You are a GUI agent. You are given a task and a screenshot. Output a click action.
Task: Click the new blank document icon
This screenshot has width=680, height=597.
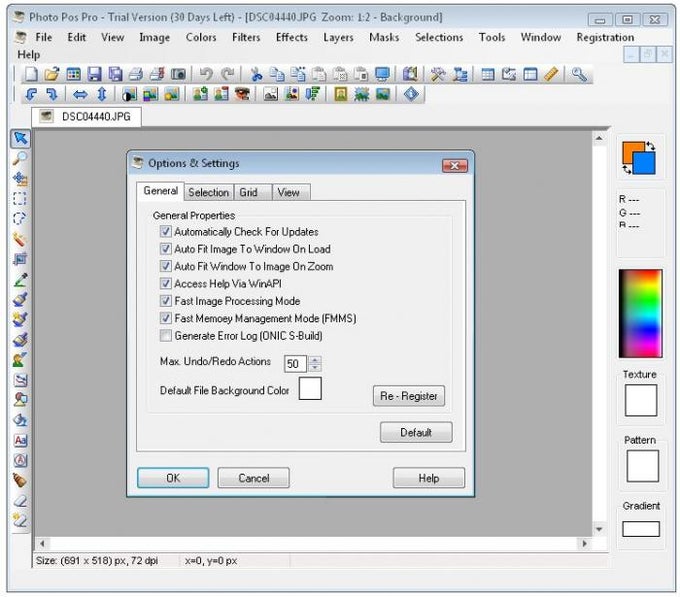point(31,75)
